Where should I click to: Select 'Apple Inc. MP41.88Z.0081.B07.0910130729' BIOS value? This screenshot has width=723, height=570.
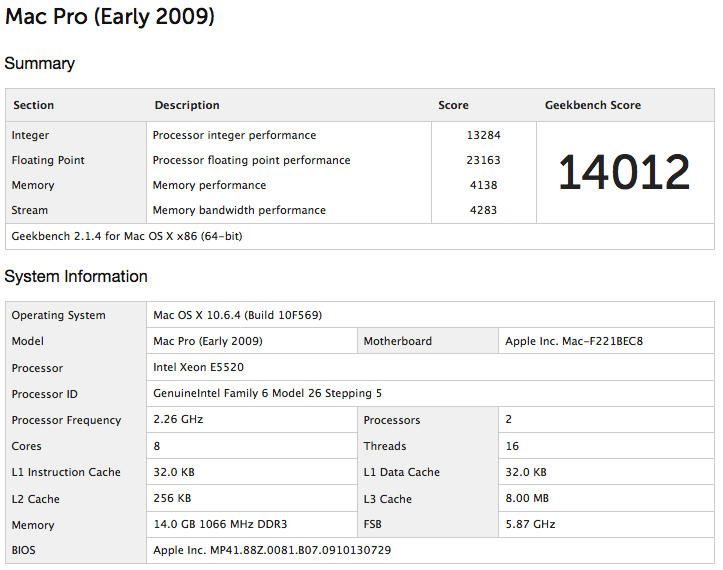pyautogui.click(x=272, y=550)
